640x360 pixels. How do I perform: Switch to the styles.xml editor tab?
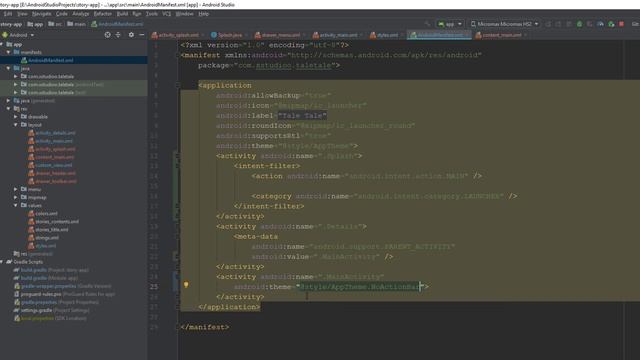(387, 35)
